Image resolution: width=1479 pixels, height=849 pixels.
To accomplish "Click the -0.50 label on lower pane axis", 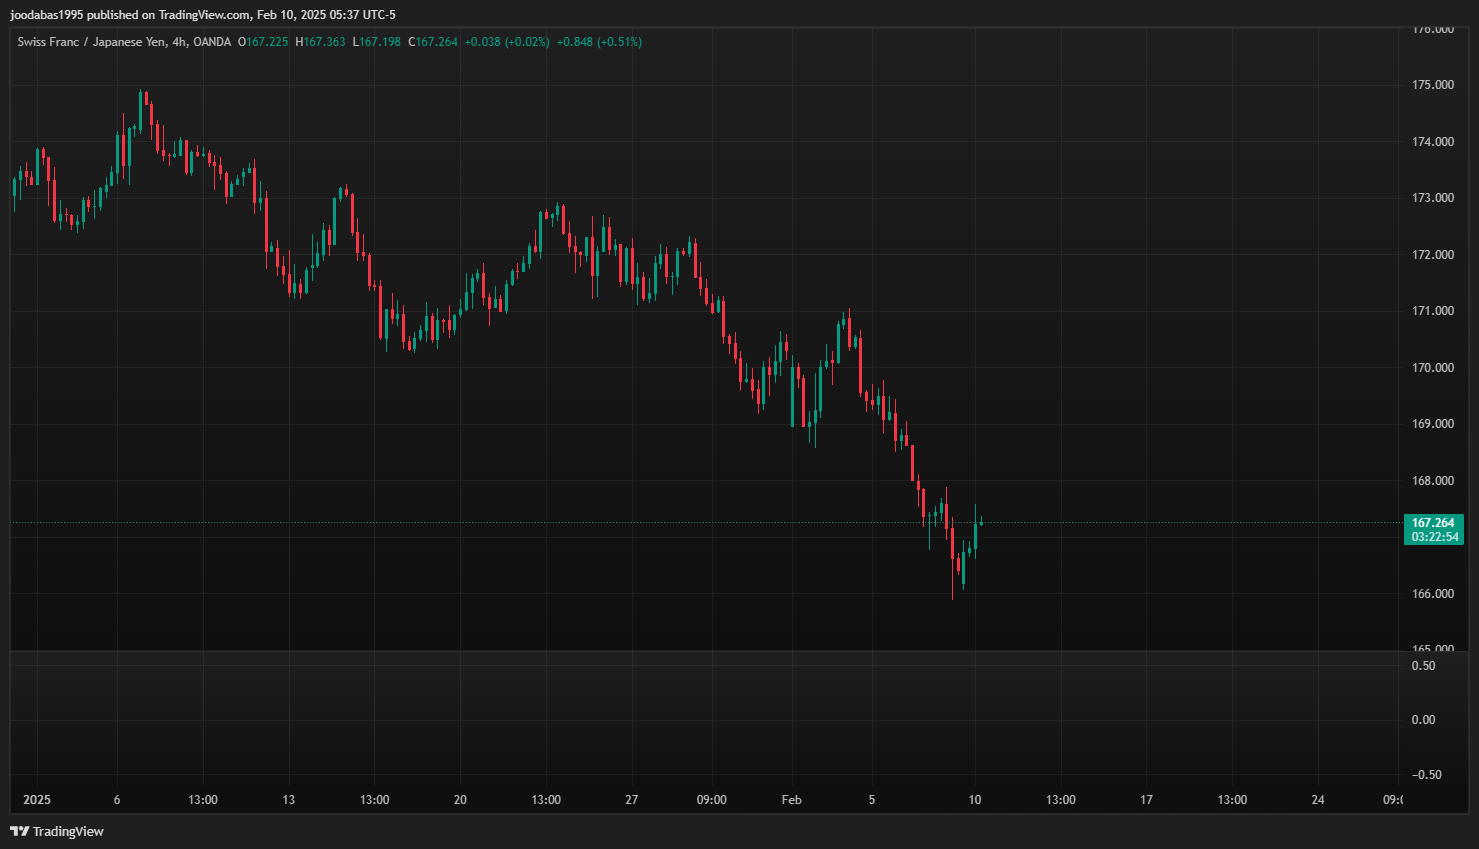I will pos(1426,775).
